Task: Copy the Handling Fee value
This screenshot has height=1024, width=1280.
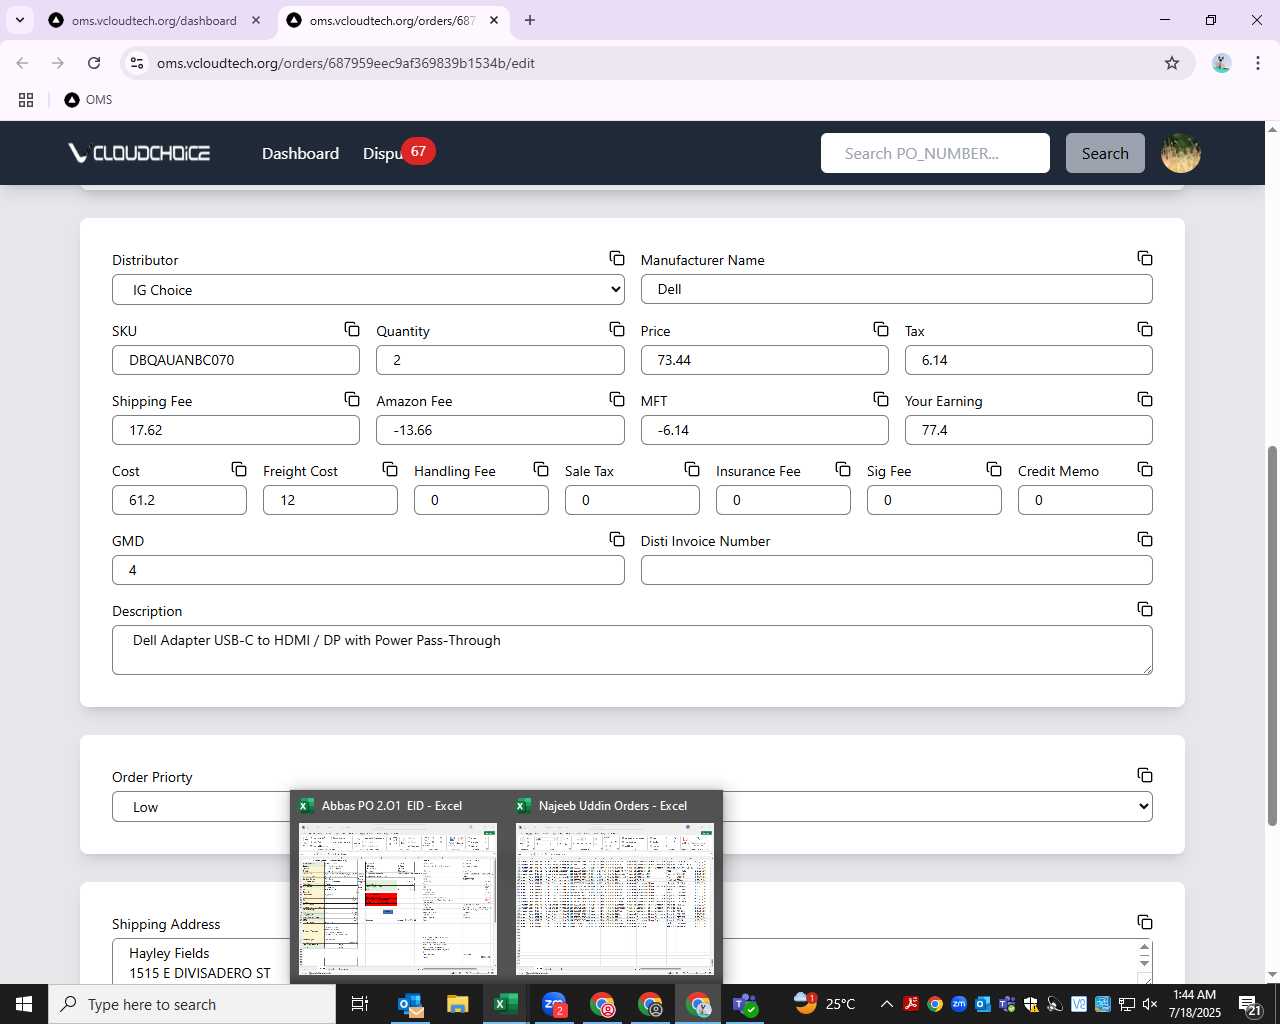Action: [541, 469]
